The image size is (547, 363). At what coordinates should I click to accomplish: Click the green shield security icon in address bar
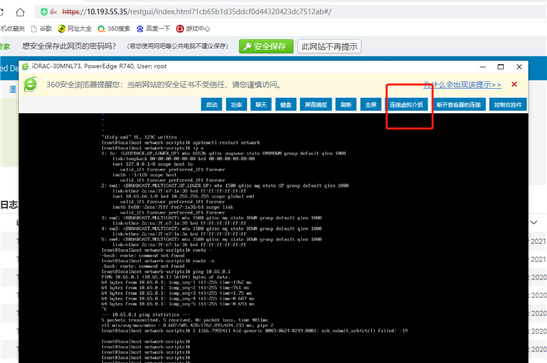click(x=44, y=12)
